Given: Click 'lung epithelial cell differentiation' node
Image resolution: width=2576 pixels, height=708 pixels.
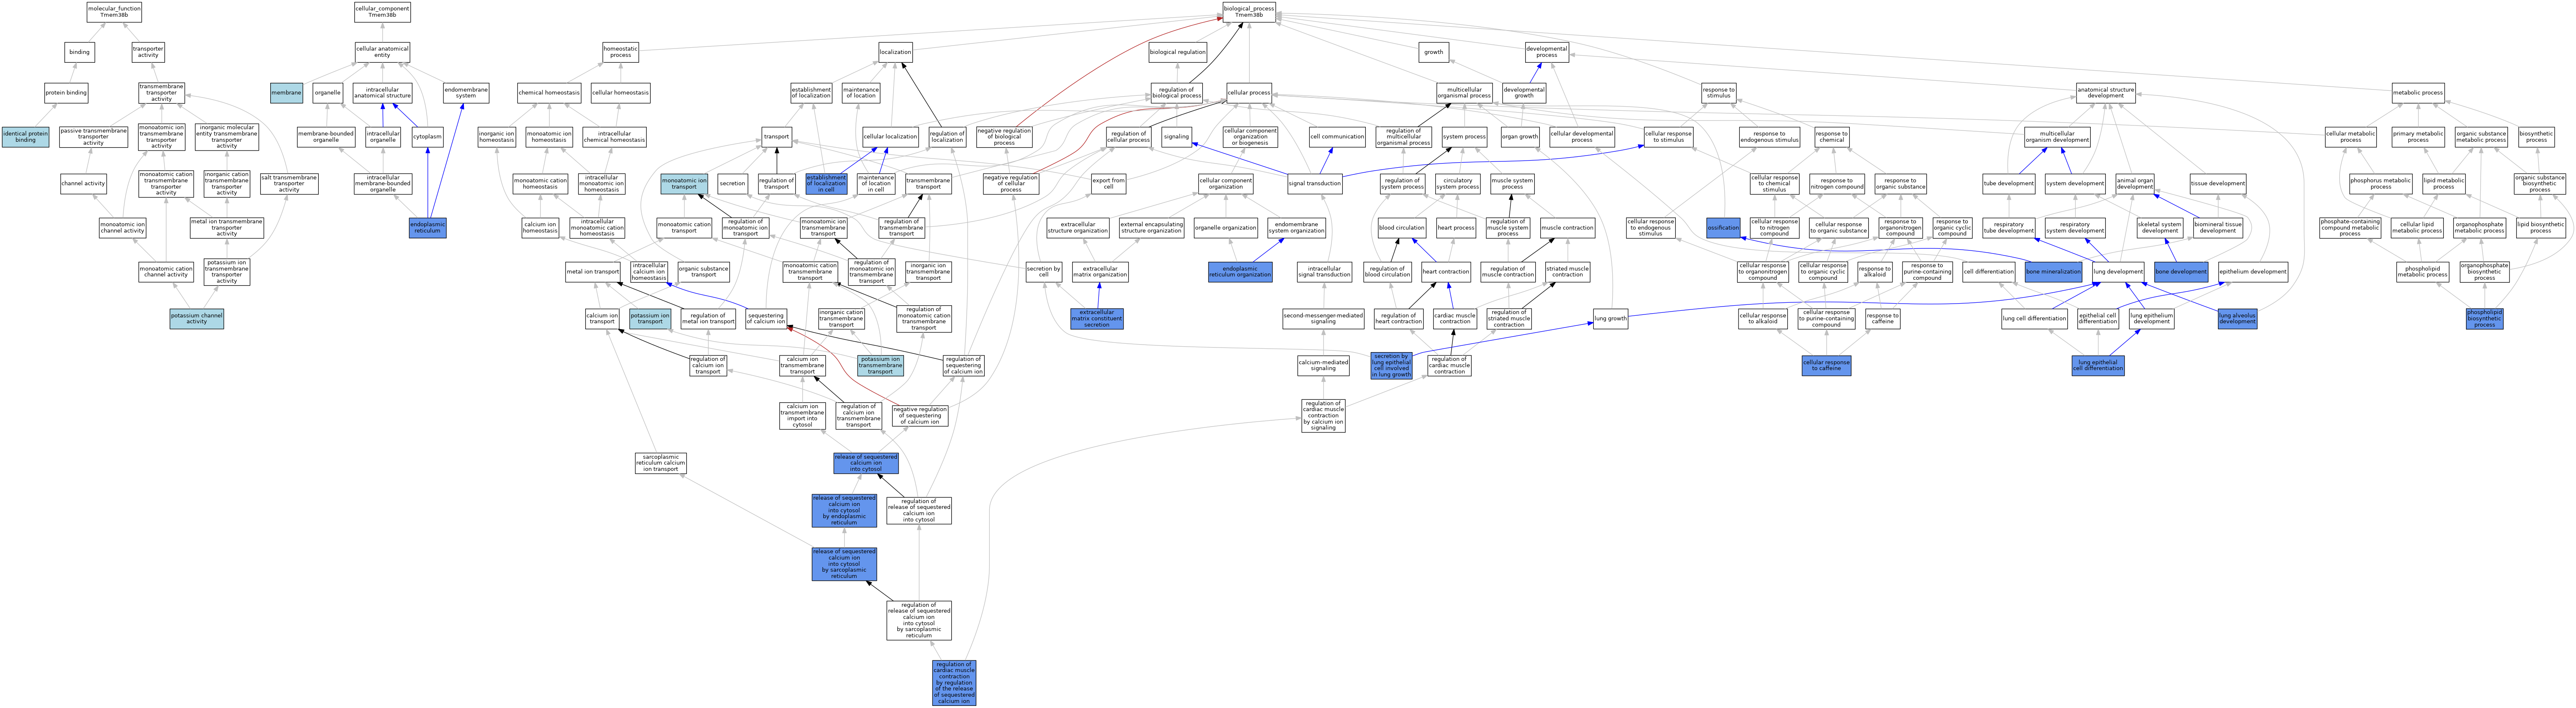Looking at the screenshot, I should tap(2098, 365).
